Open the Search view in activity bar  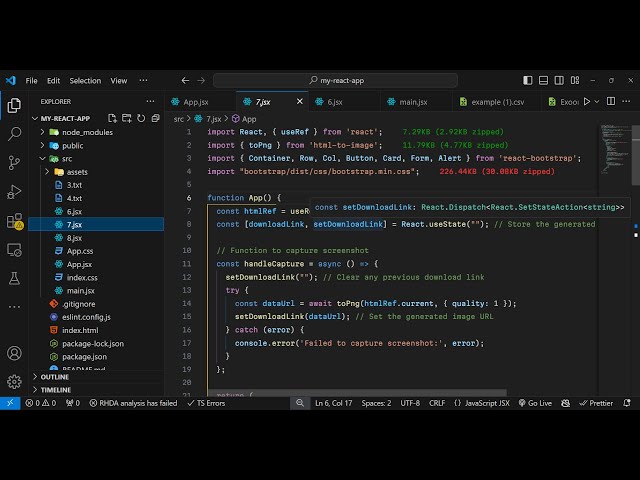pos(14,133)
